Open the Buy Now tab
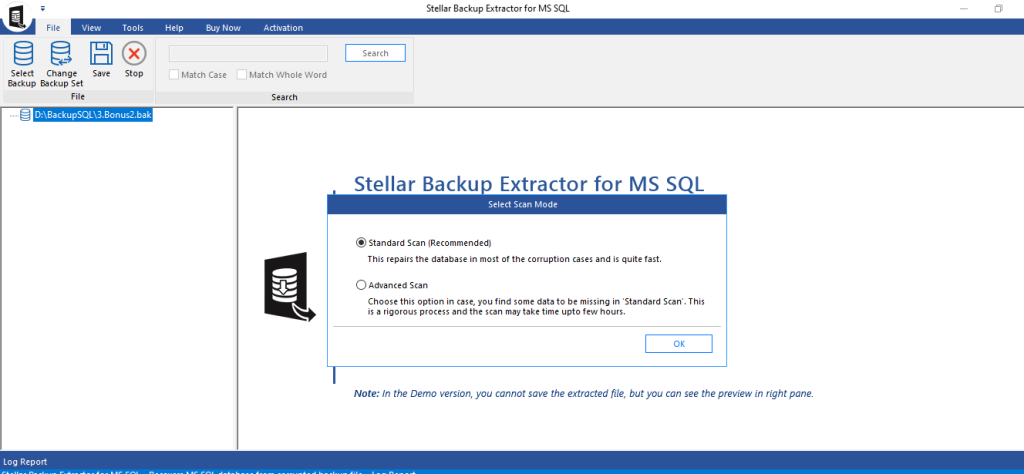Viewport: 1024px width, 474px height. pos(223,27)
